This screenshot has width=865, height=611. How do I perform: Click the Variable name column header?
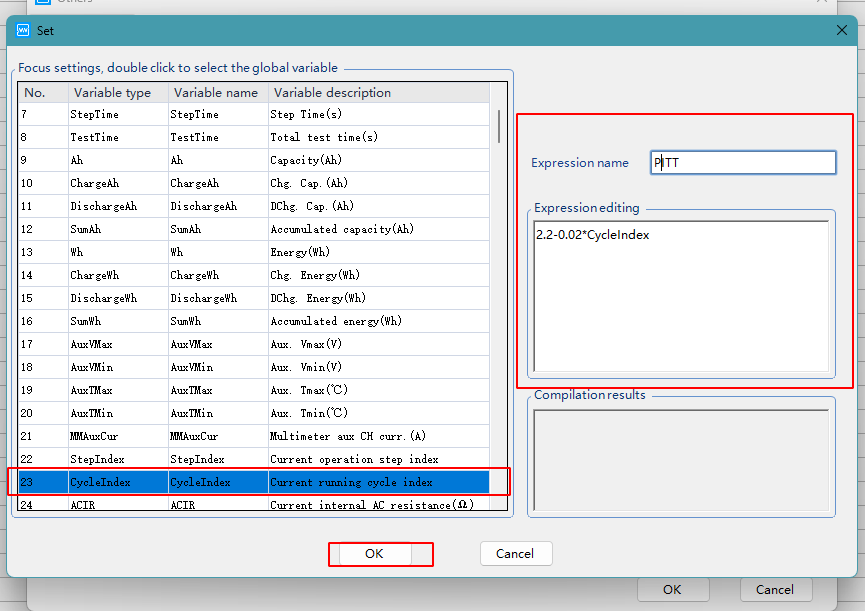point(216,92)
